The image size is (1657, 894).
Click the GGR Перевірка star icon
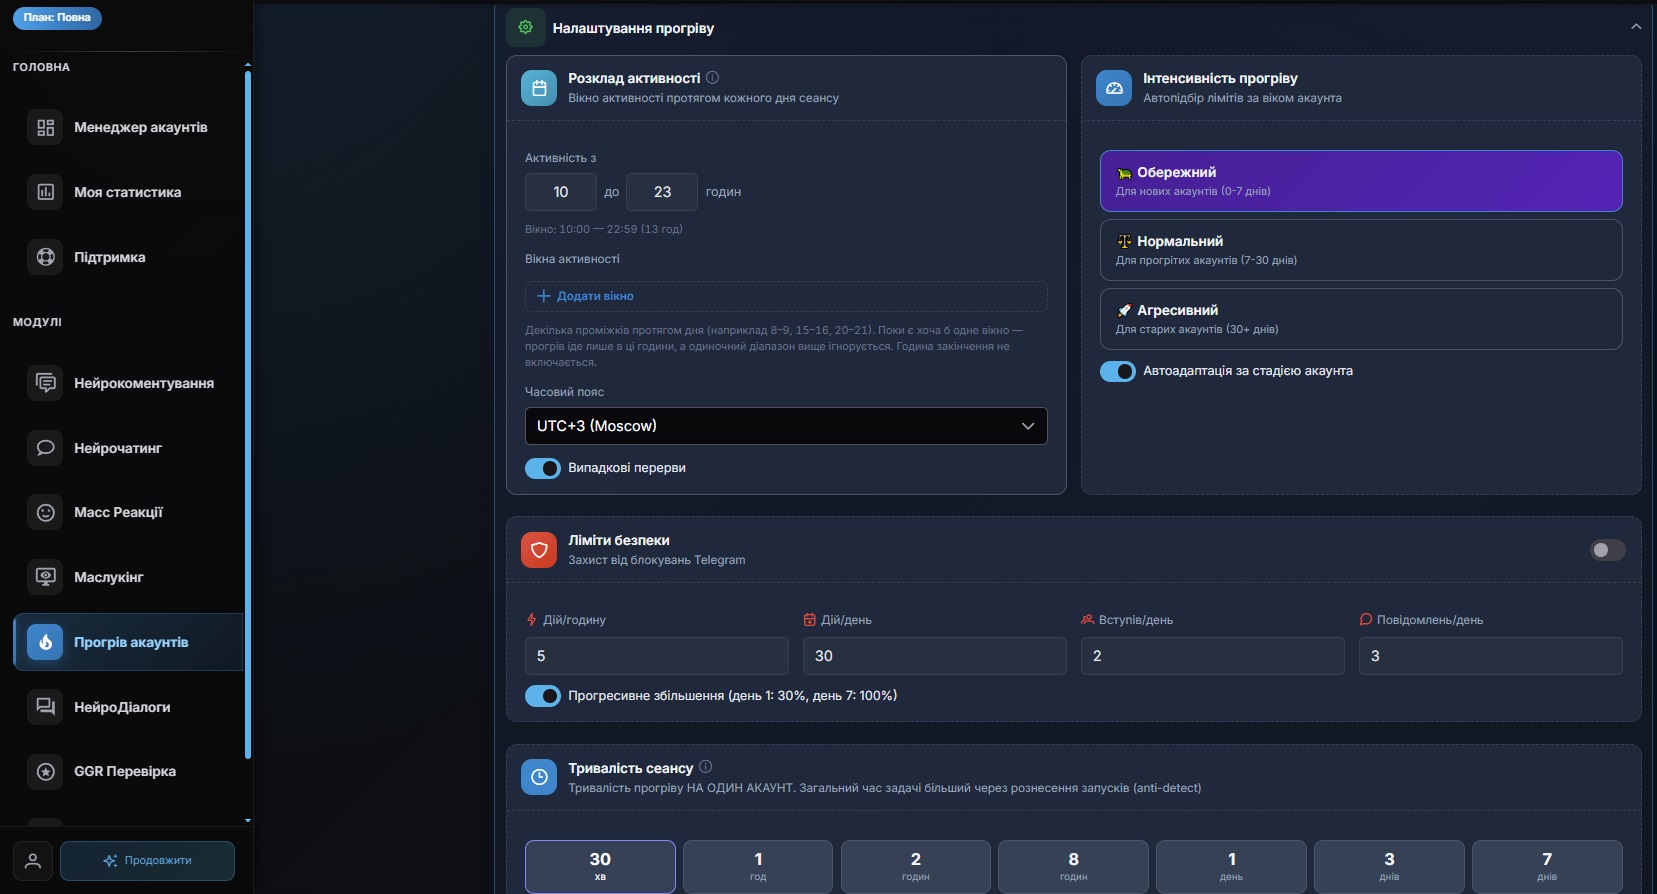(45, 771)
